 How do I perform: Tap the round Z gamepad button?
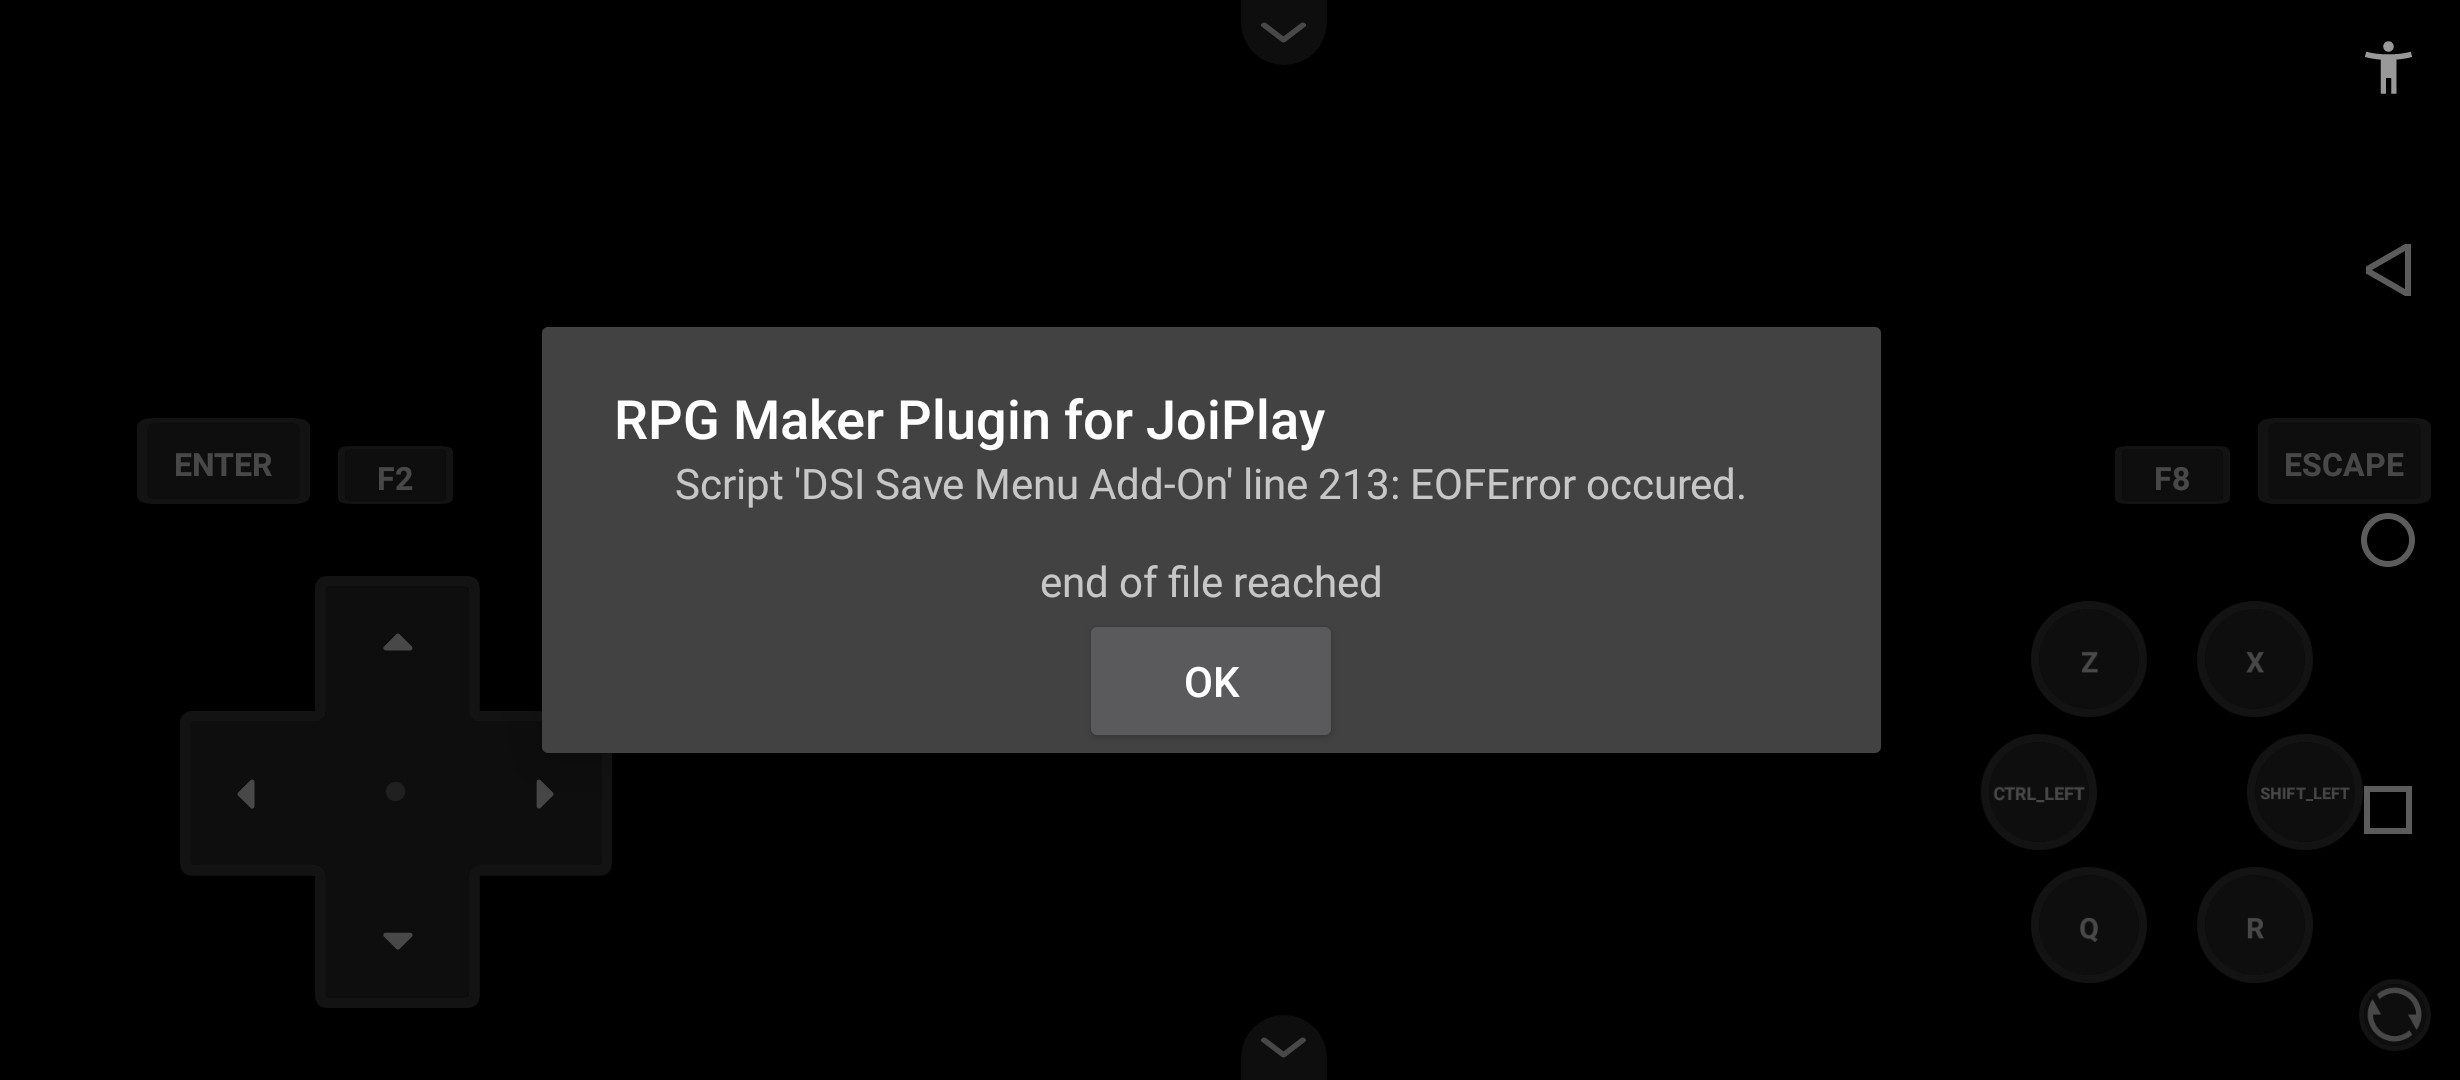[x=2089, y=660]
